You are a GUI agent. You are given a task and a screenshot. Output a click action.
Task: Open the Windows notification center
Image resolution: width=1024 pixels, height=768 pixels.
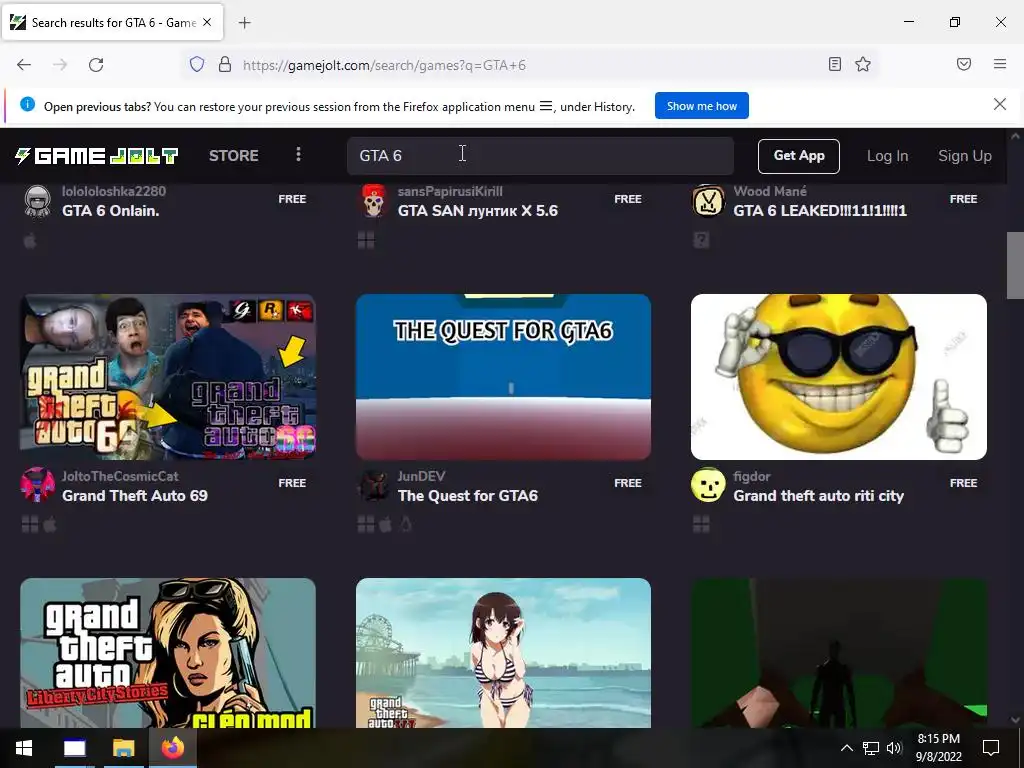pos(991,748)
